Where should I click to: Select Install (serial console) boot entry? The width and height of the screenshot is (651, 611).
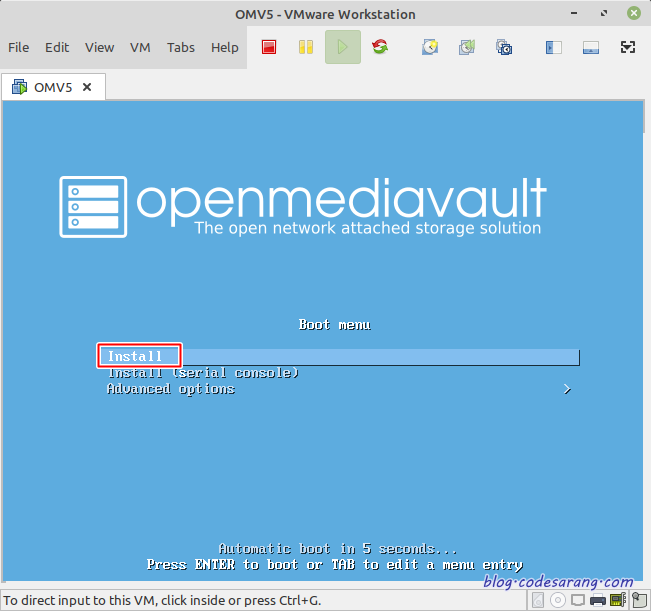tap(203, 373)
